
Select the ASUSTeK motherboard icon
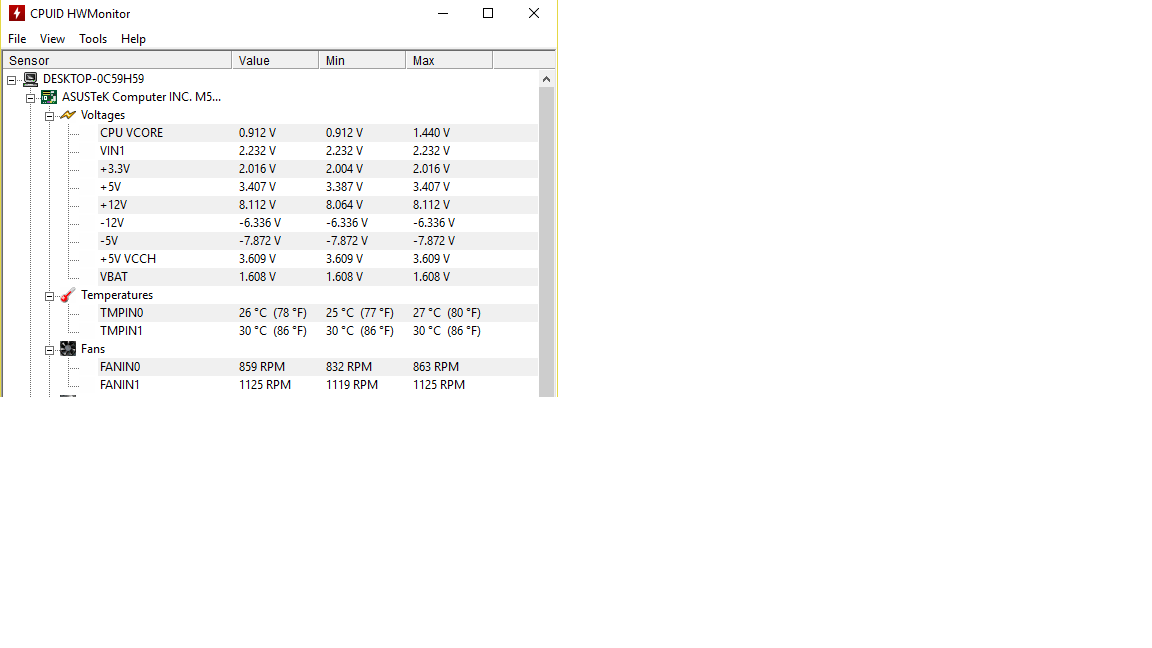click(49, 97)
